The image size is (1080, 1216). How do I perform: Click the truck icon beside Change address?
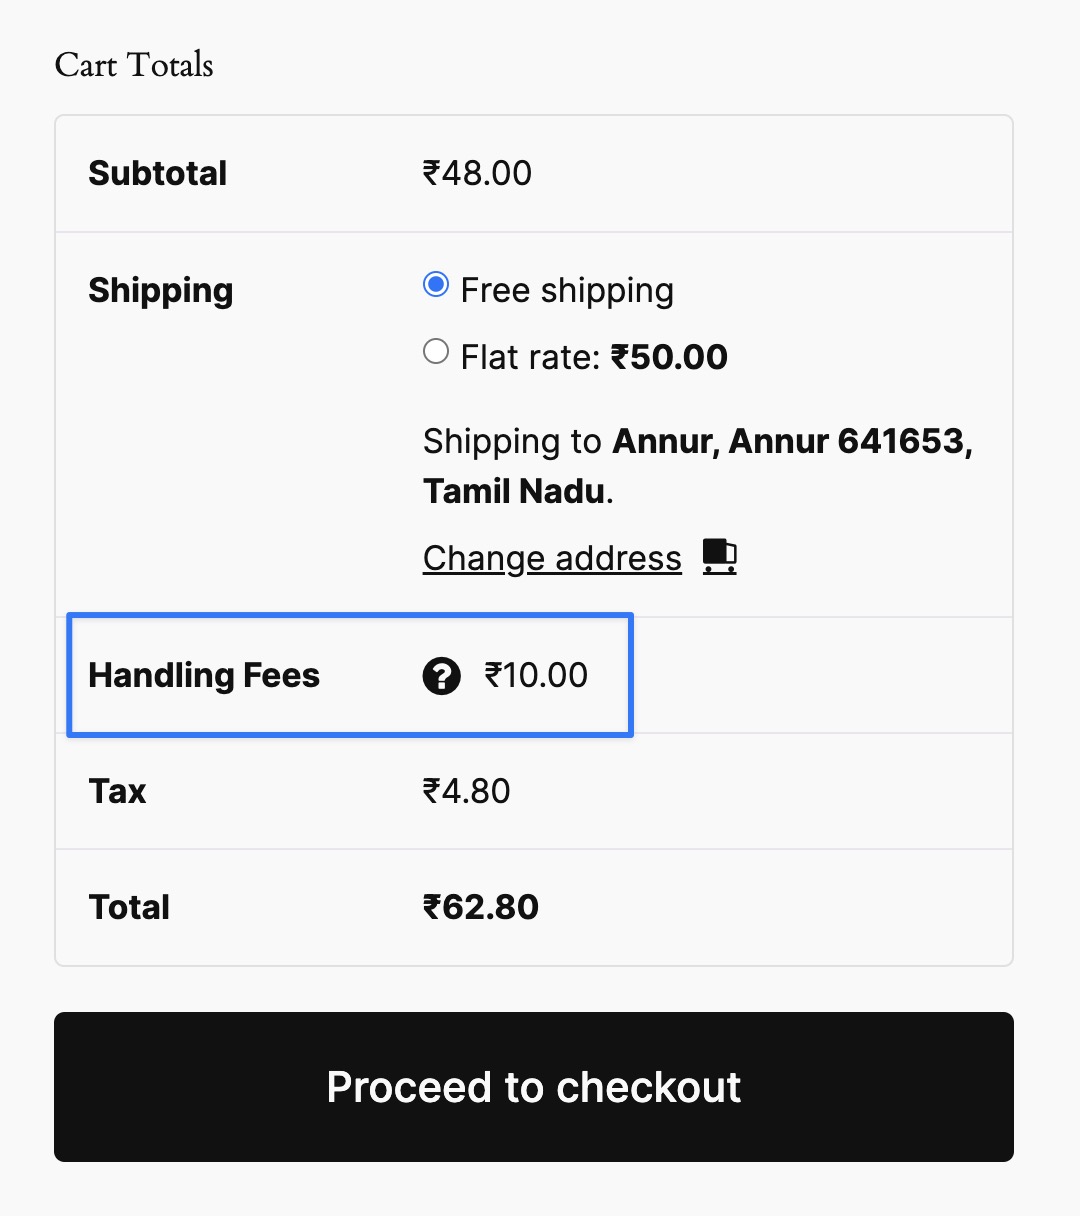pyautogui.click(x=719, y=556)
